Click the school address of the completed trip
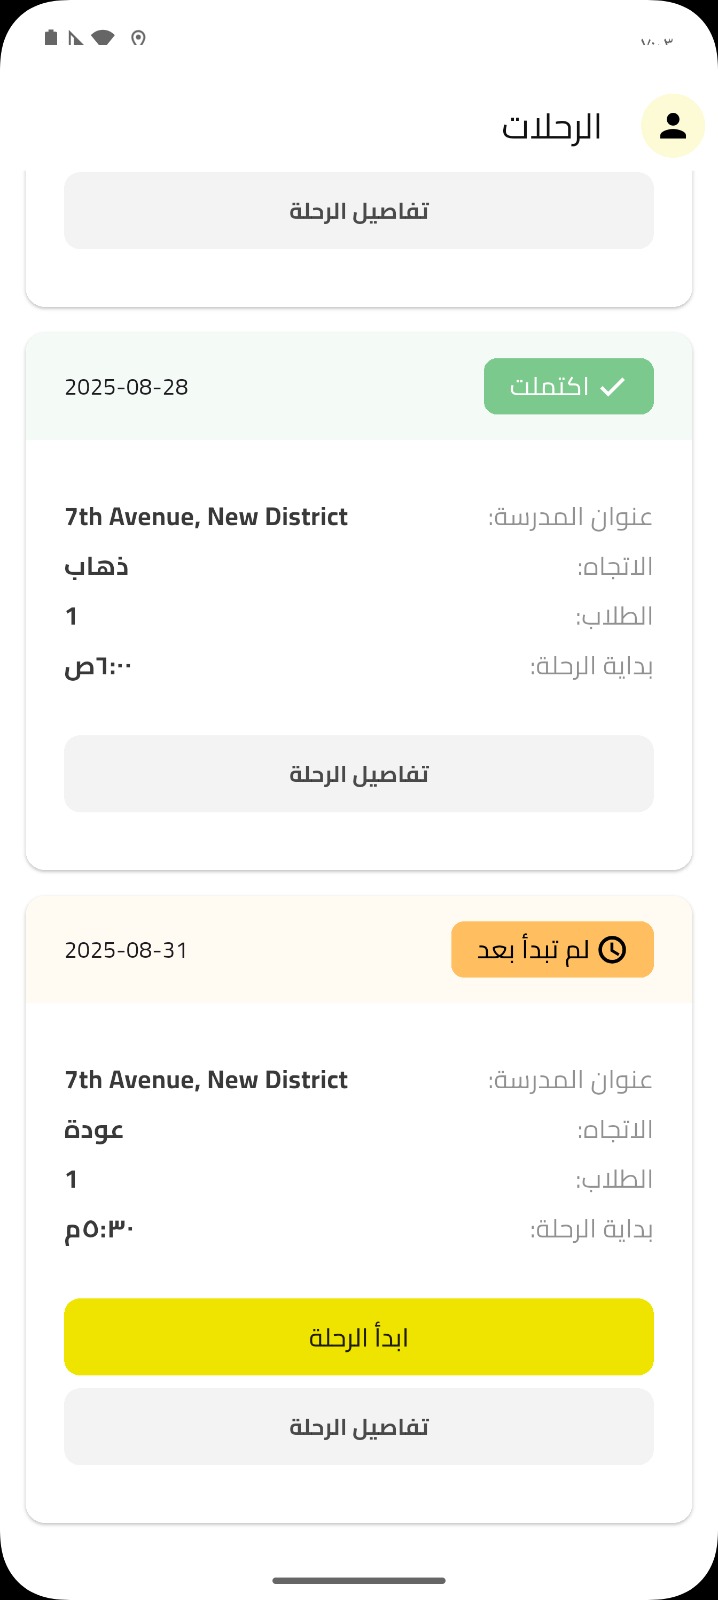This screenshot has height=1600, width=718. pyautogui.click(x=206, y=517)
